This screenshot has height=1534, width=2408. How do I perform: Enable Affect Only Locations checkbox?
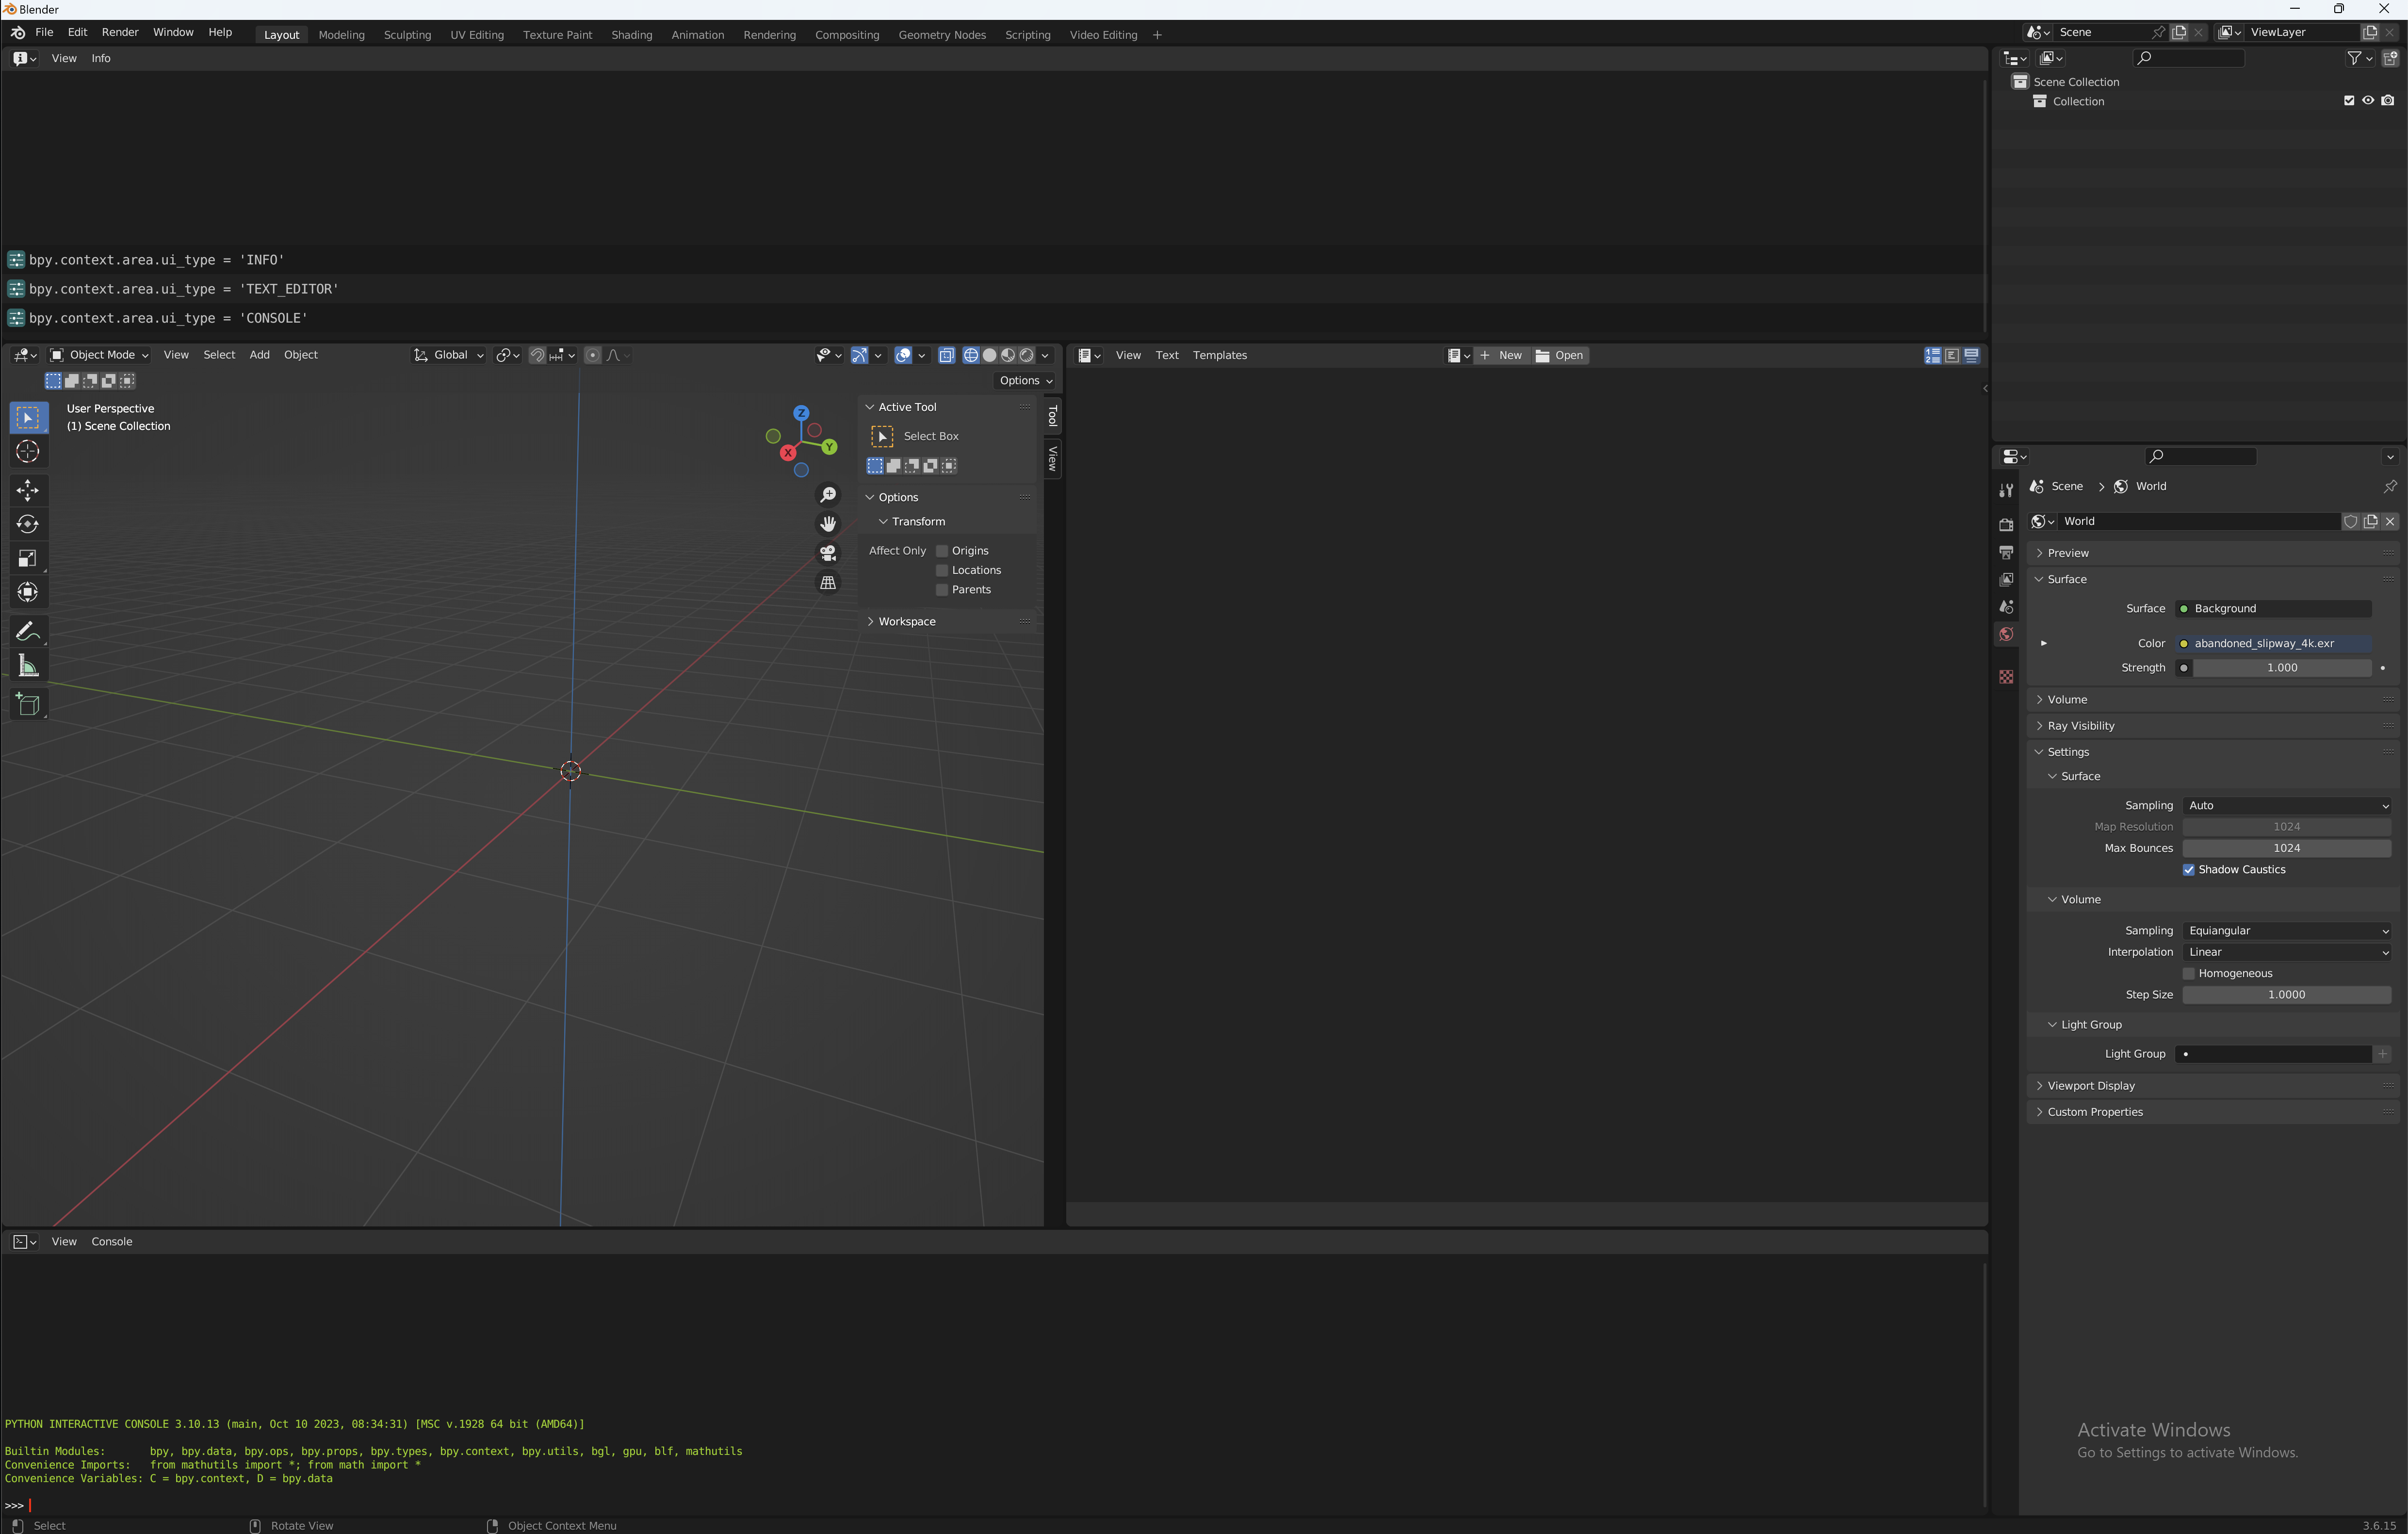(x=942, y=570)
